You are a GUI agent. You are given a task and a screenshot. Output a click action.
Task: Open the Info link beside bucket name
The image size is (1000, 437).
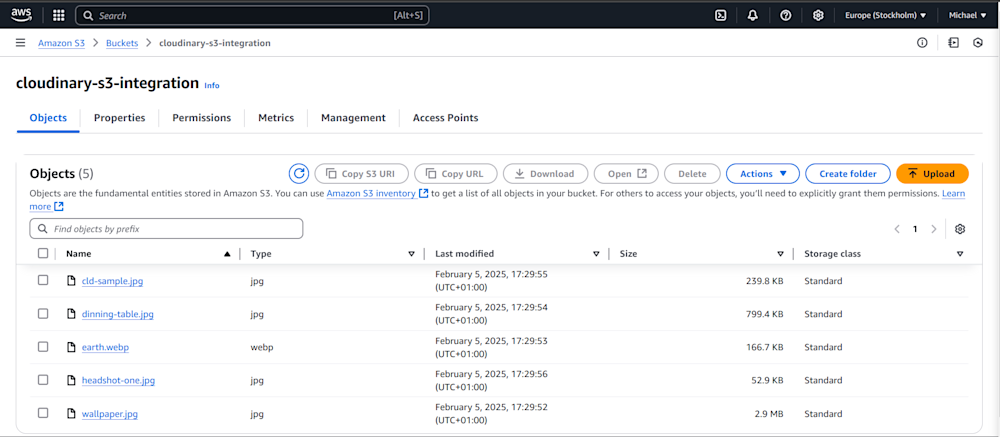pyautogui.click(x=212, y=85)
